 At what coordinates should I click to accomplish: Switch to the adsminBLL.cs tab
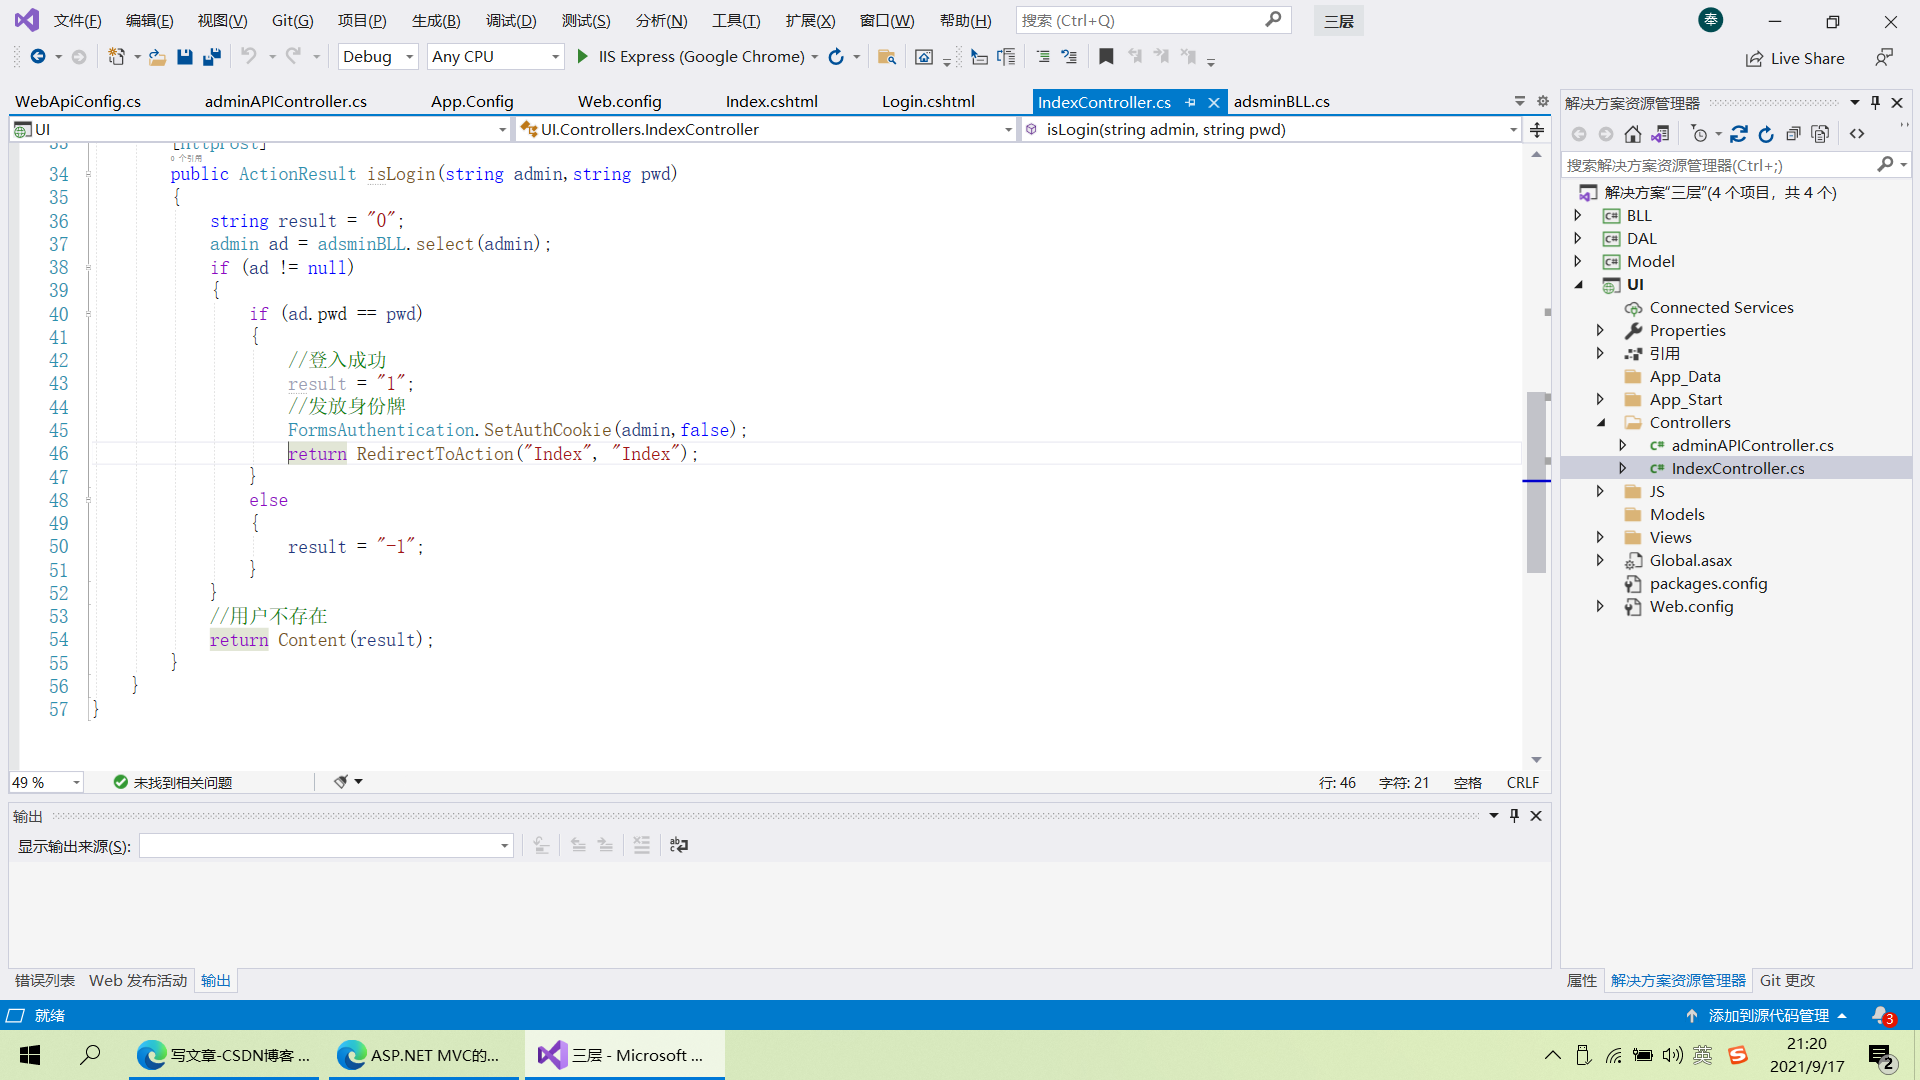tap(1282, 102)
